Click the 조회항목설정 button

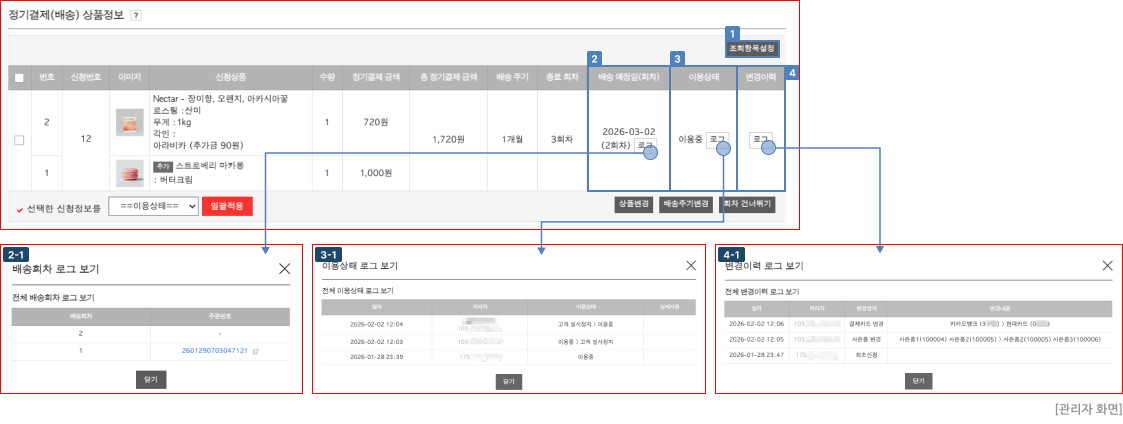point(751,48)
